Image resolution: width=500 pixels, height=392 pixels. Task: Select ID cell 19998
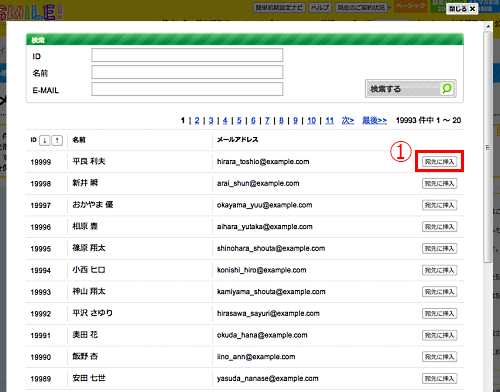point(41,184)
